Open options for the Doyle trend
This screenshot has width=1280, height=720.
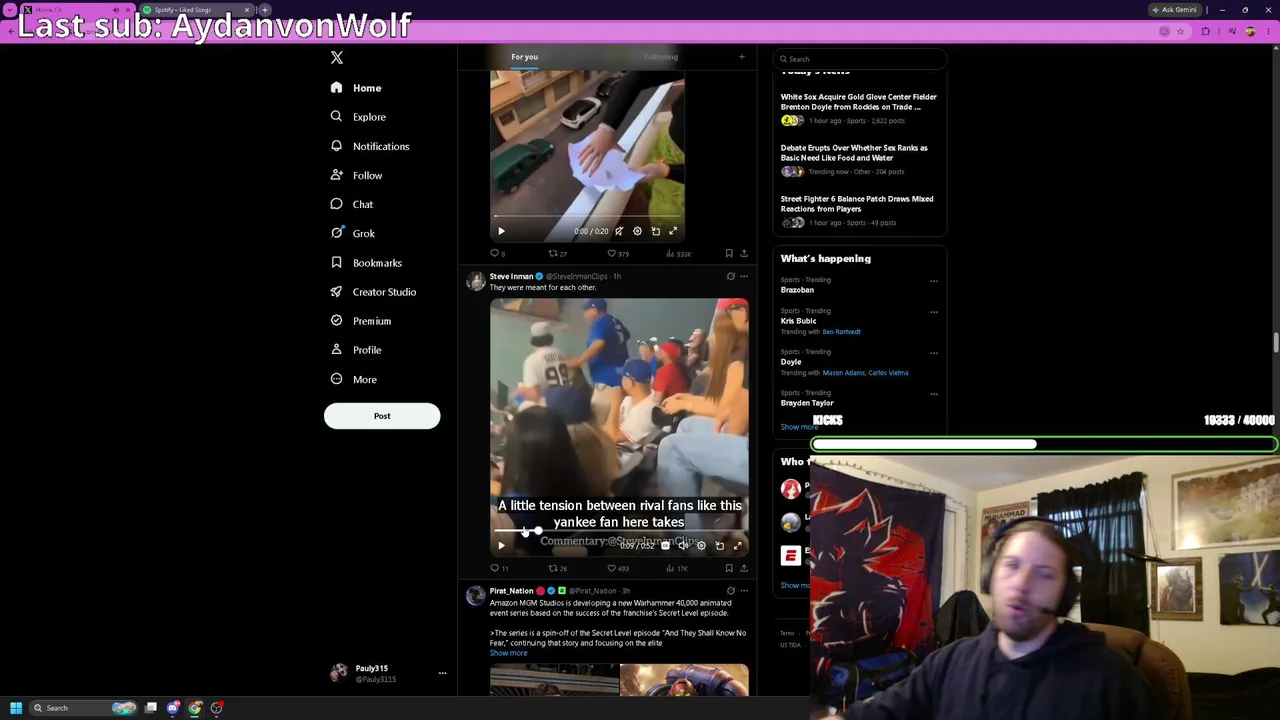click(x=934, y=353)
